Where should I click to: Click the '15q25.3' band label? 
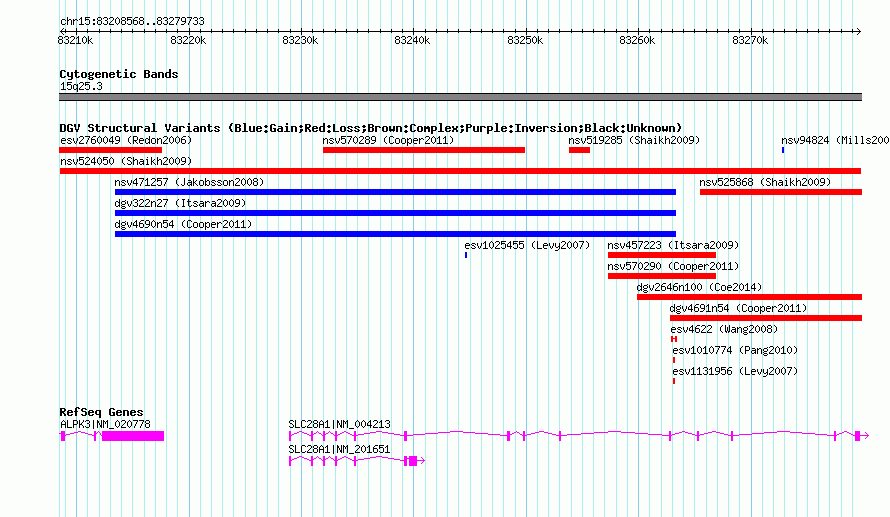(81, 86)
